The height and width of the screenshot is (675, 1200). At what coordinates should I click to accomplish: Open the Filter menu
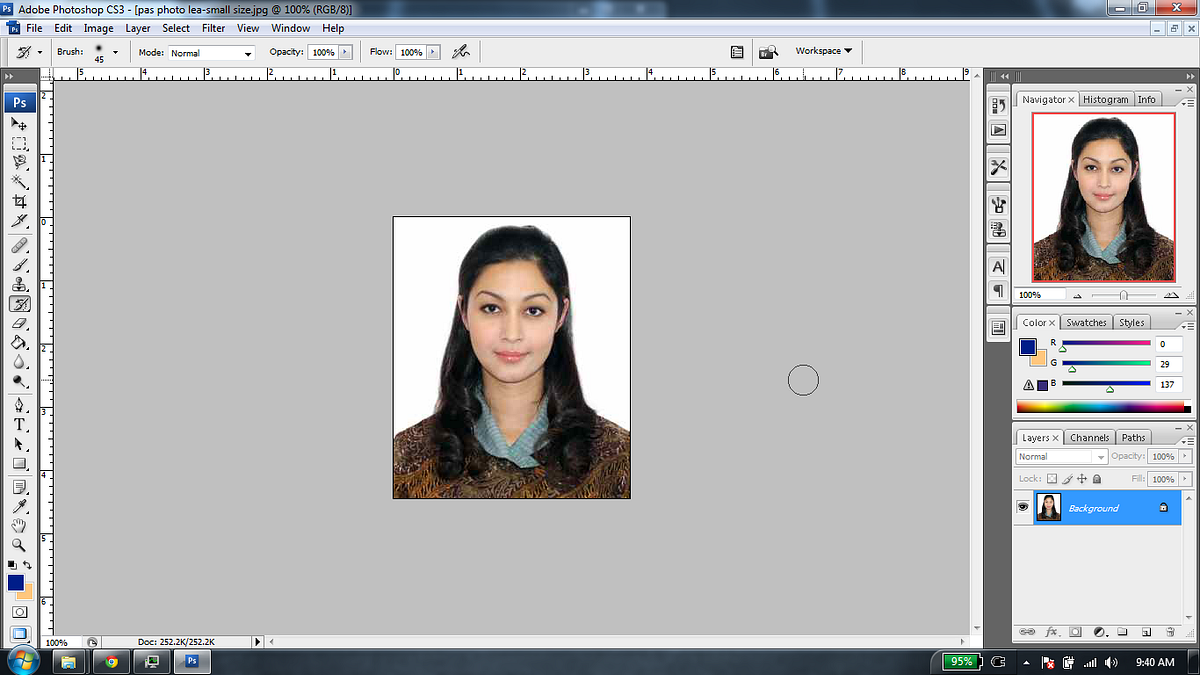coord(213,28)
